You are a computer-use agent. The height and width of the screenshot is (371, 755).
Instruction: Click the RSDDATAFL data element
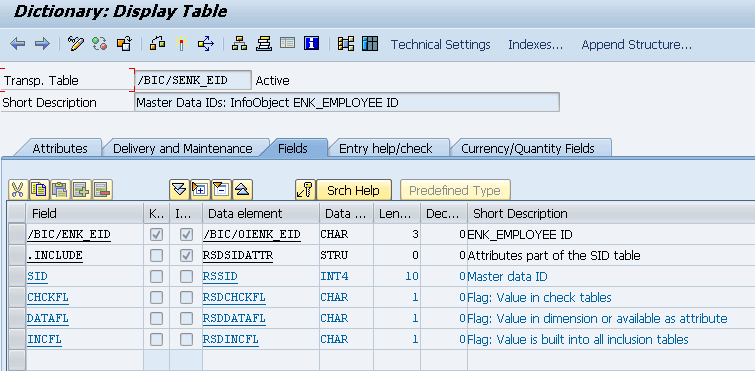pyautogui.click(x=234, y=319)
